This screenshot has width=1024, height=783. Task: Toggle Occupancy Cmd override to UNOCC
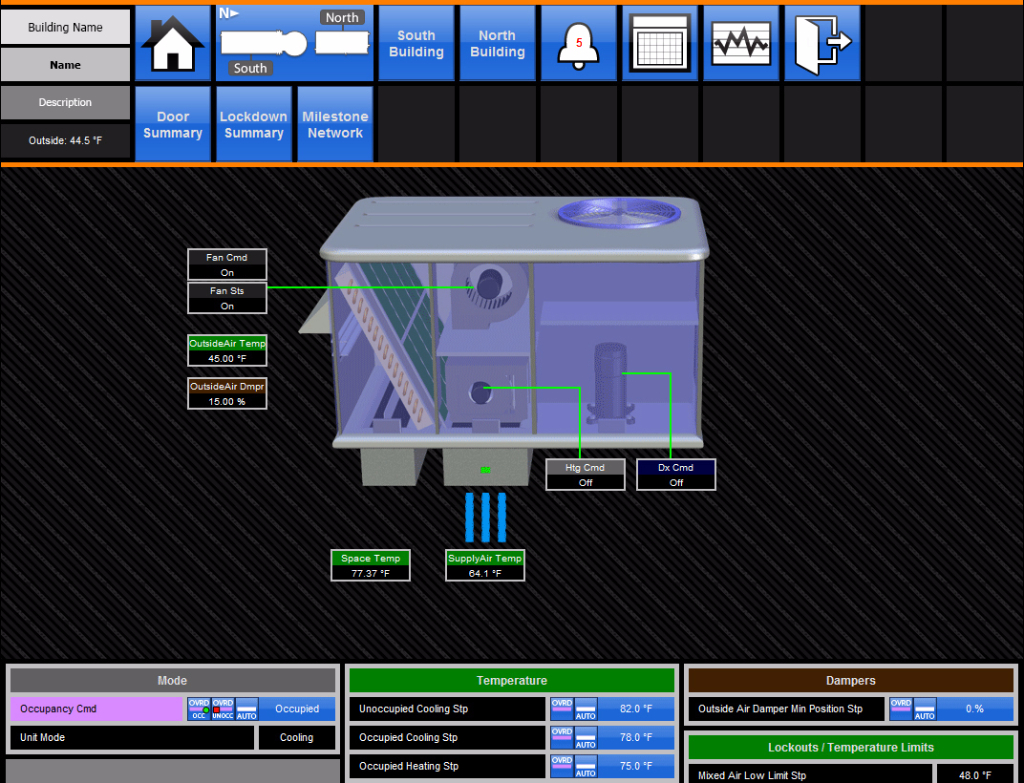[221, 708]
